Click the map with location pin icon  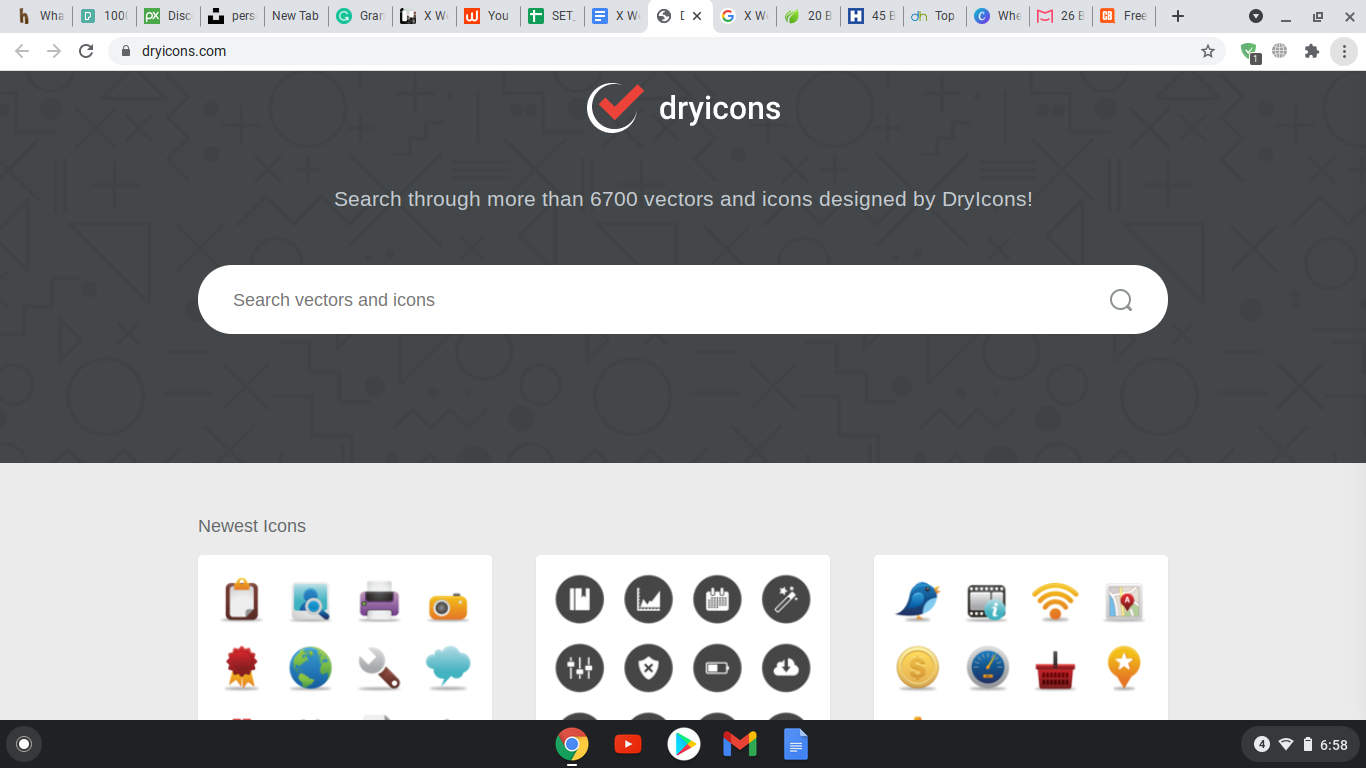[1124, 602]
